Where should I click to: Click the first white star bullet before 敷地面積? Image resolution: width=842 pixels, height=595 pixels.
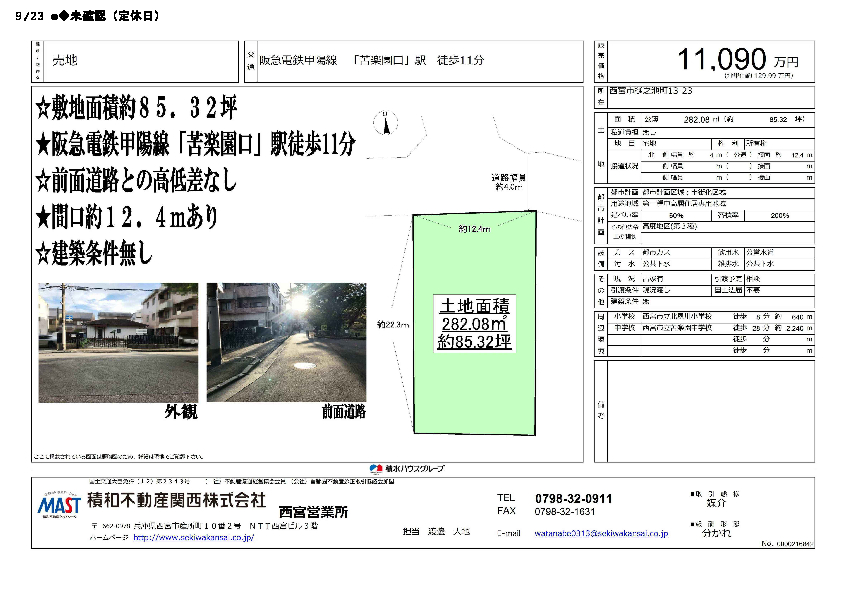tap(43, 108)
